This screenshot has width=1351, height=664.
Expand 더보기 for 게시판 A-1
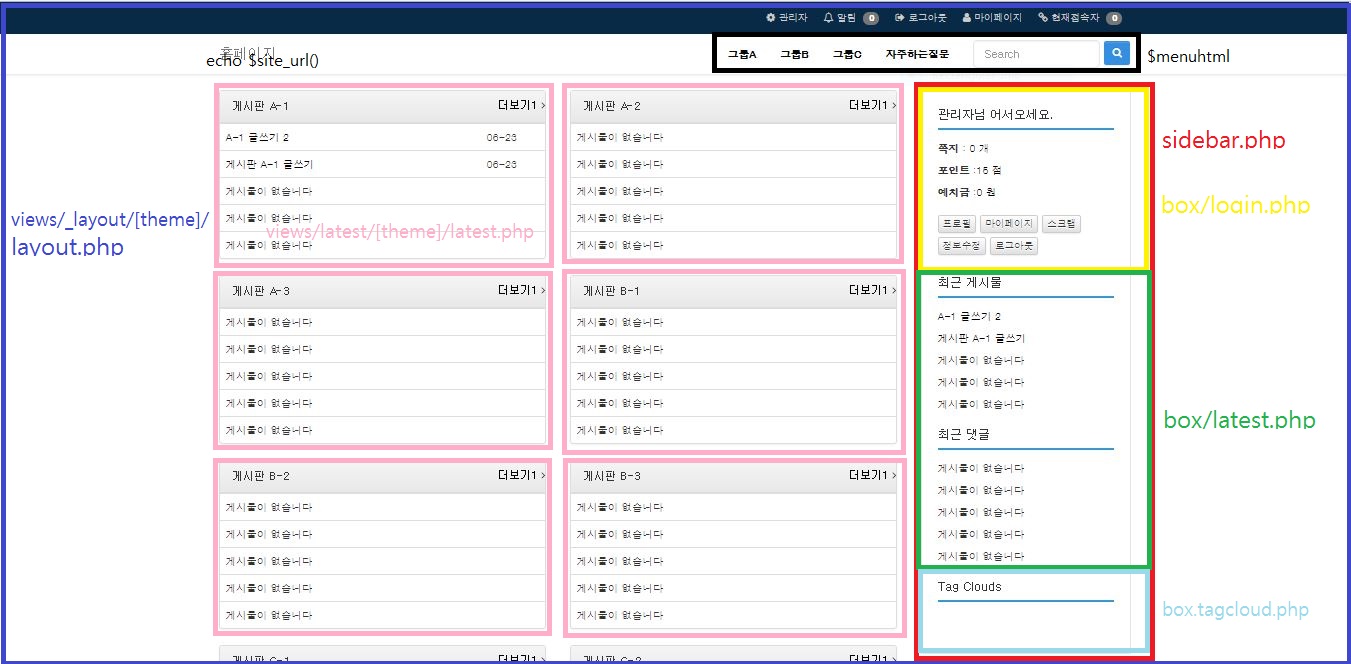521,105
